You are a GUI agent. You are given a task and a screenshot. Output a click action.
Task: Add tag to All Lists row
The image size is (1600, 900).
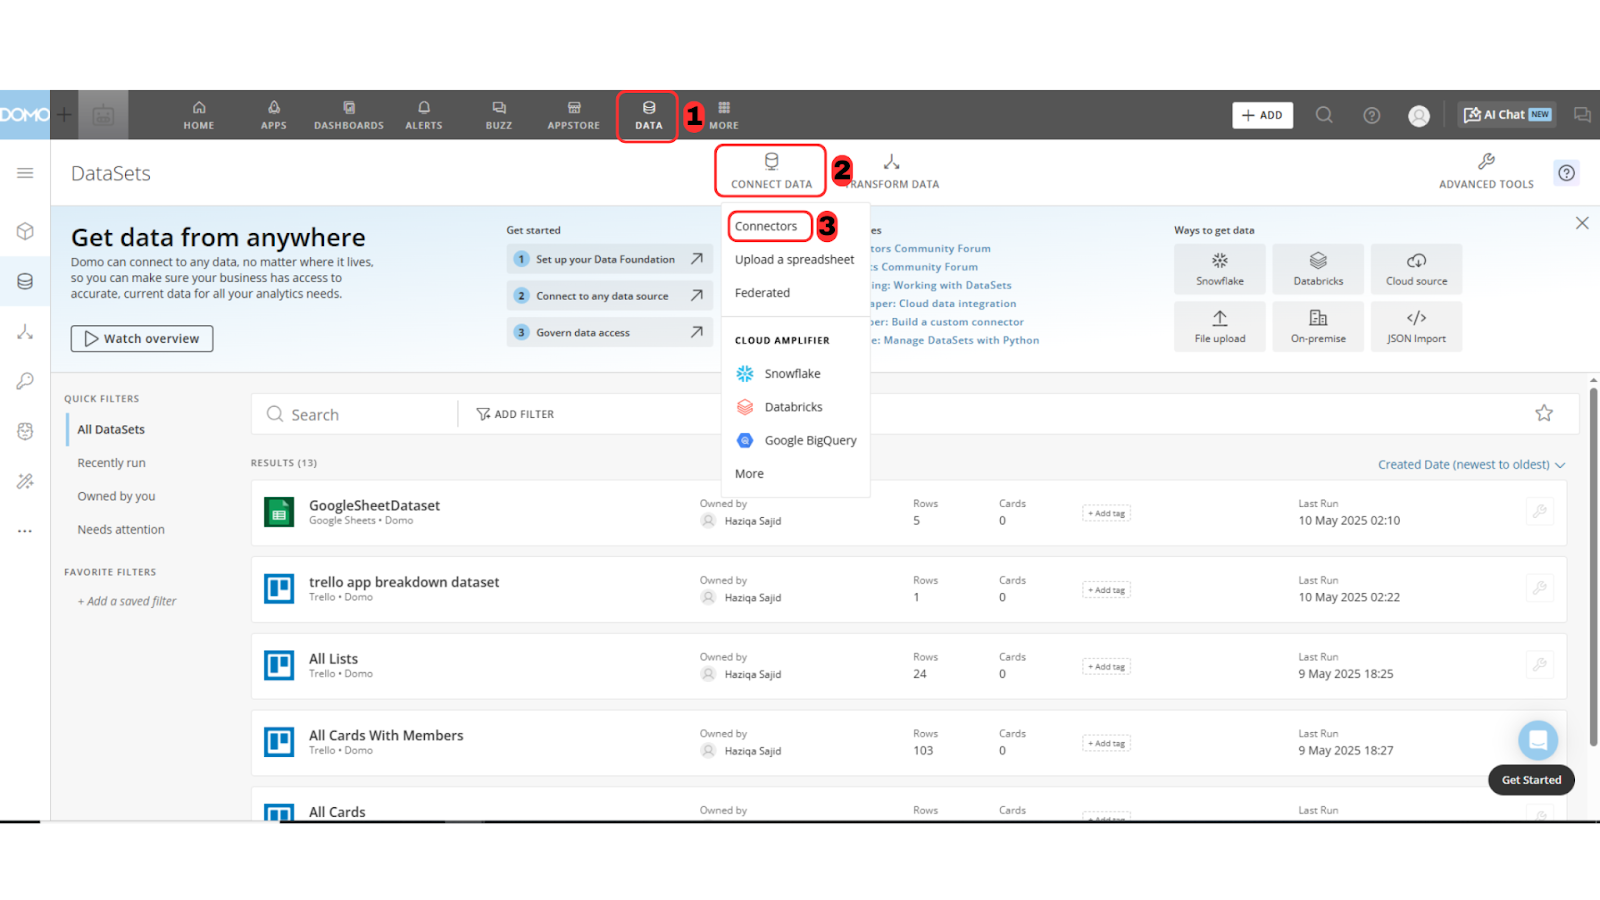point(1106,667)
